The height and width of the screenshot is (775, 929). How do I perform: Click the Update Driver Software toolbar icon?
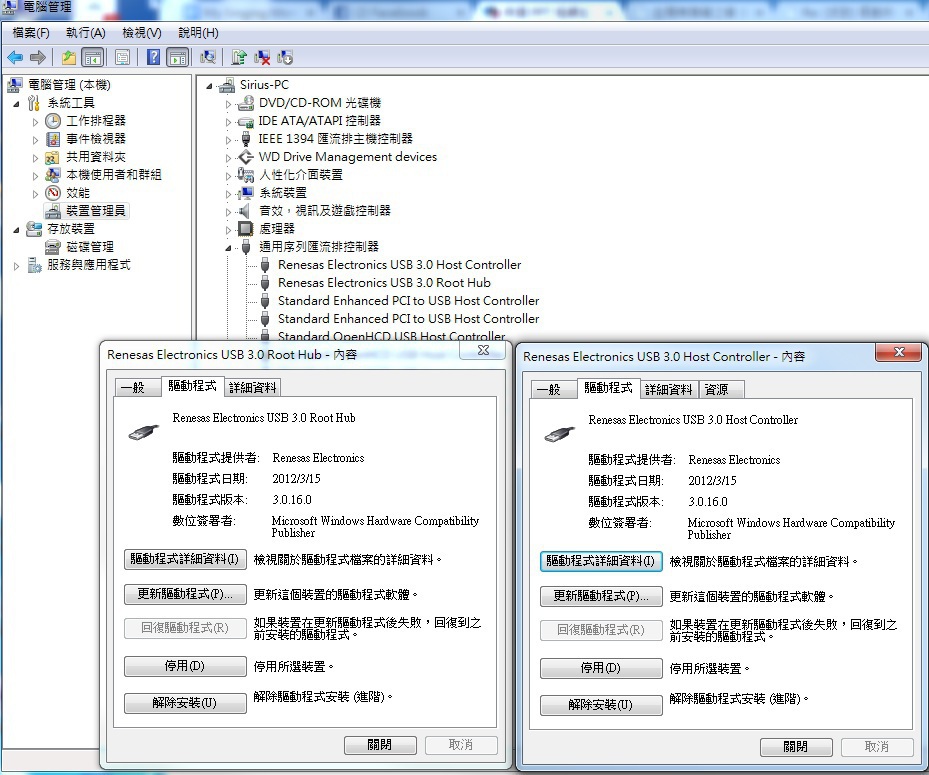(239, 57)
